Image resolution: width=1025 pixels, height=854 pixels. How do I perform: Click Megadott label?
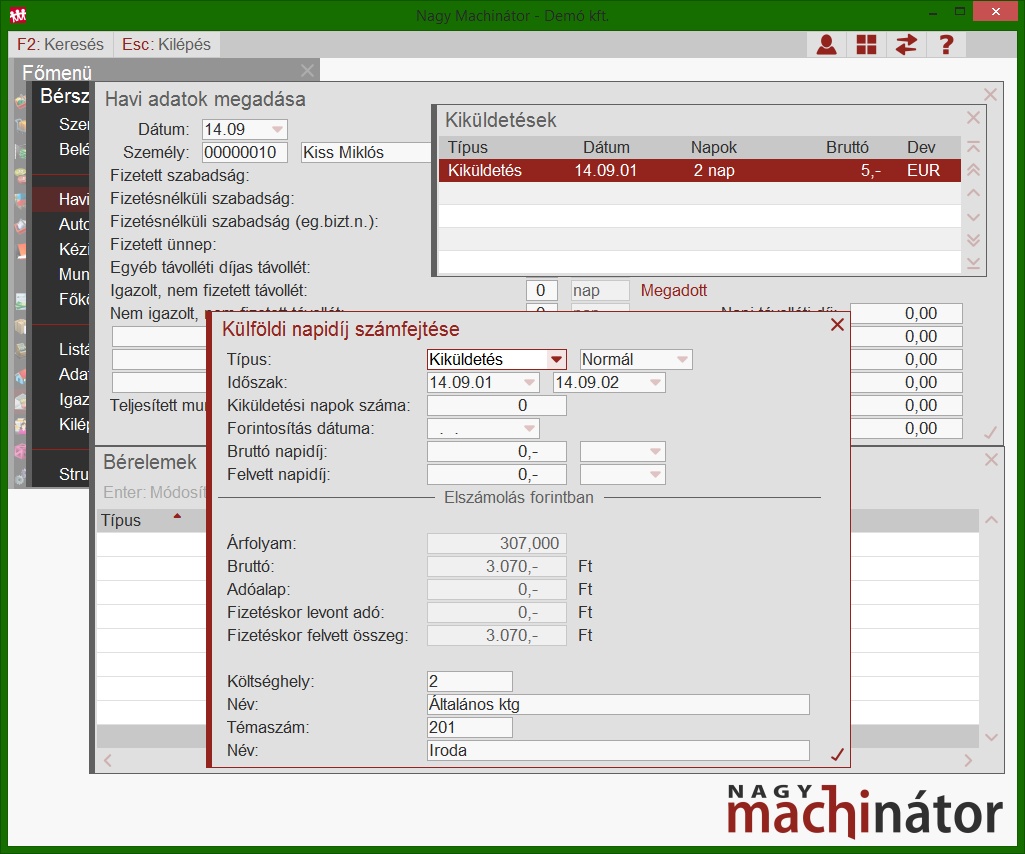click(x=673, y=290)
